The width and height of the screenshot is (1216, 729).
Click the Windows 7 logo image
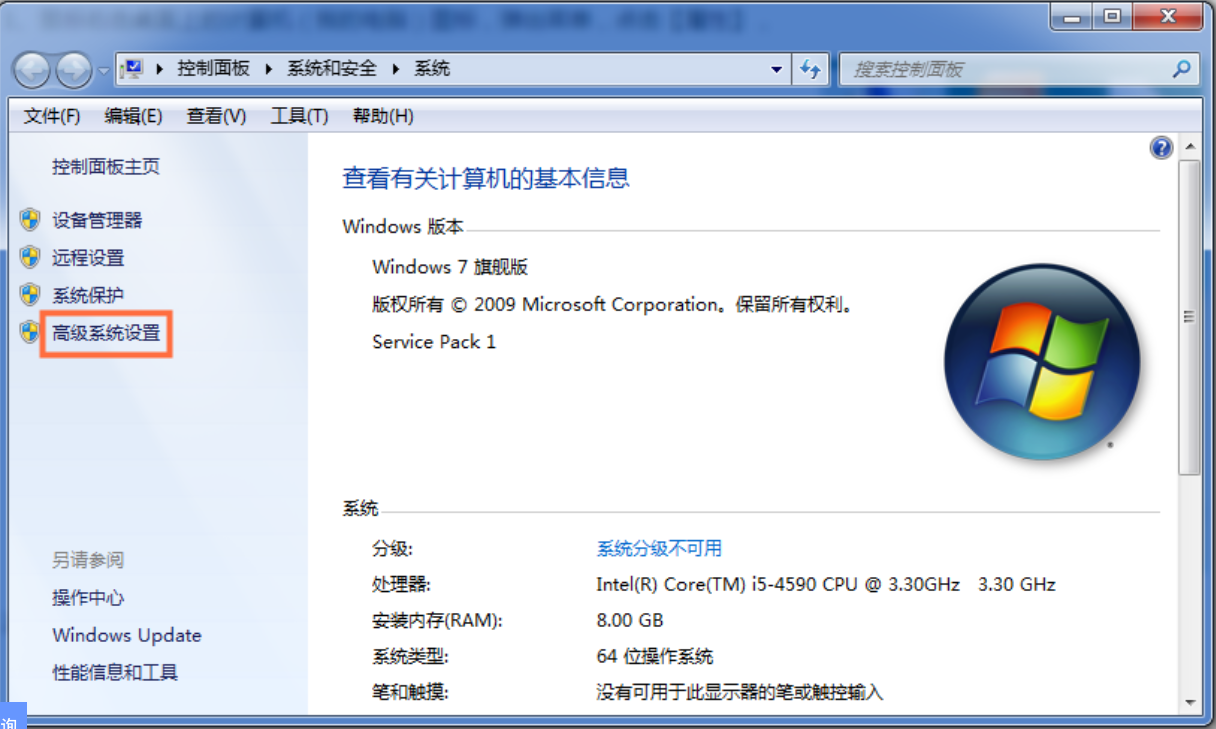pyautogui.click(x=1042, y=361)
